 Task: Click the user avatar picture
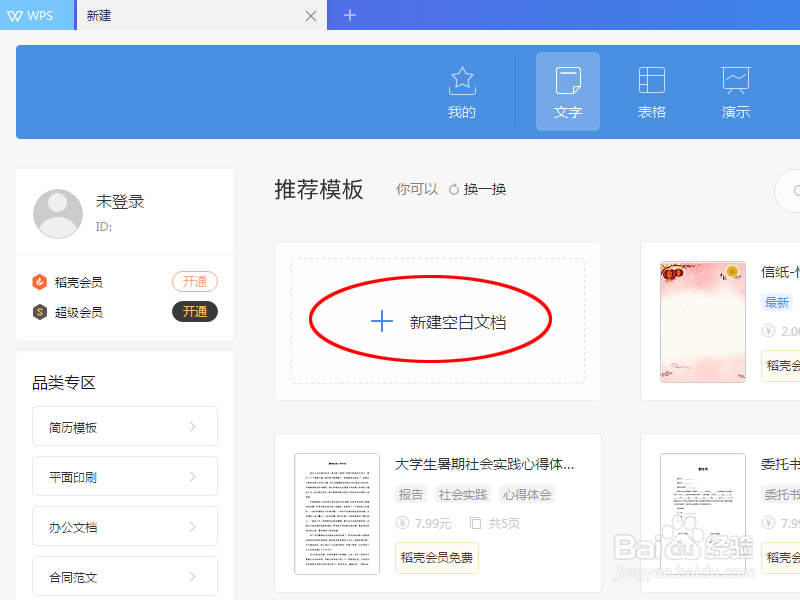(58, 214)
